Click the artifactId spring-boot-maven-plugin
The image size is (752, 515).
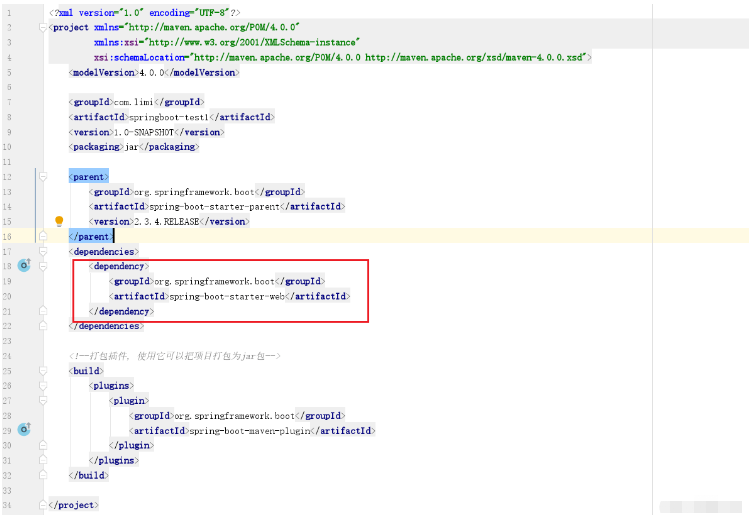click(x=250, y=431)
